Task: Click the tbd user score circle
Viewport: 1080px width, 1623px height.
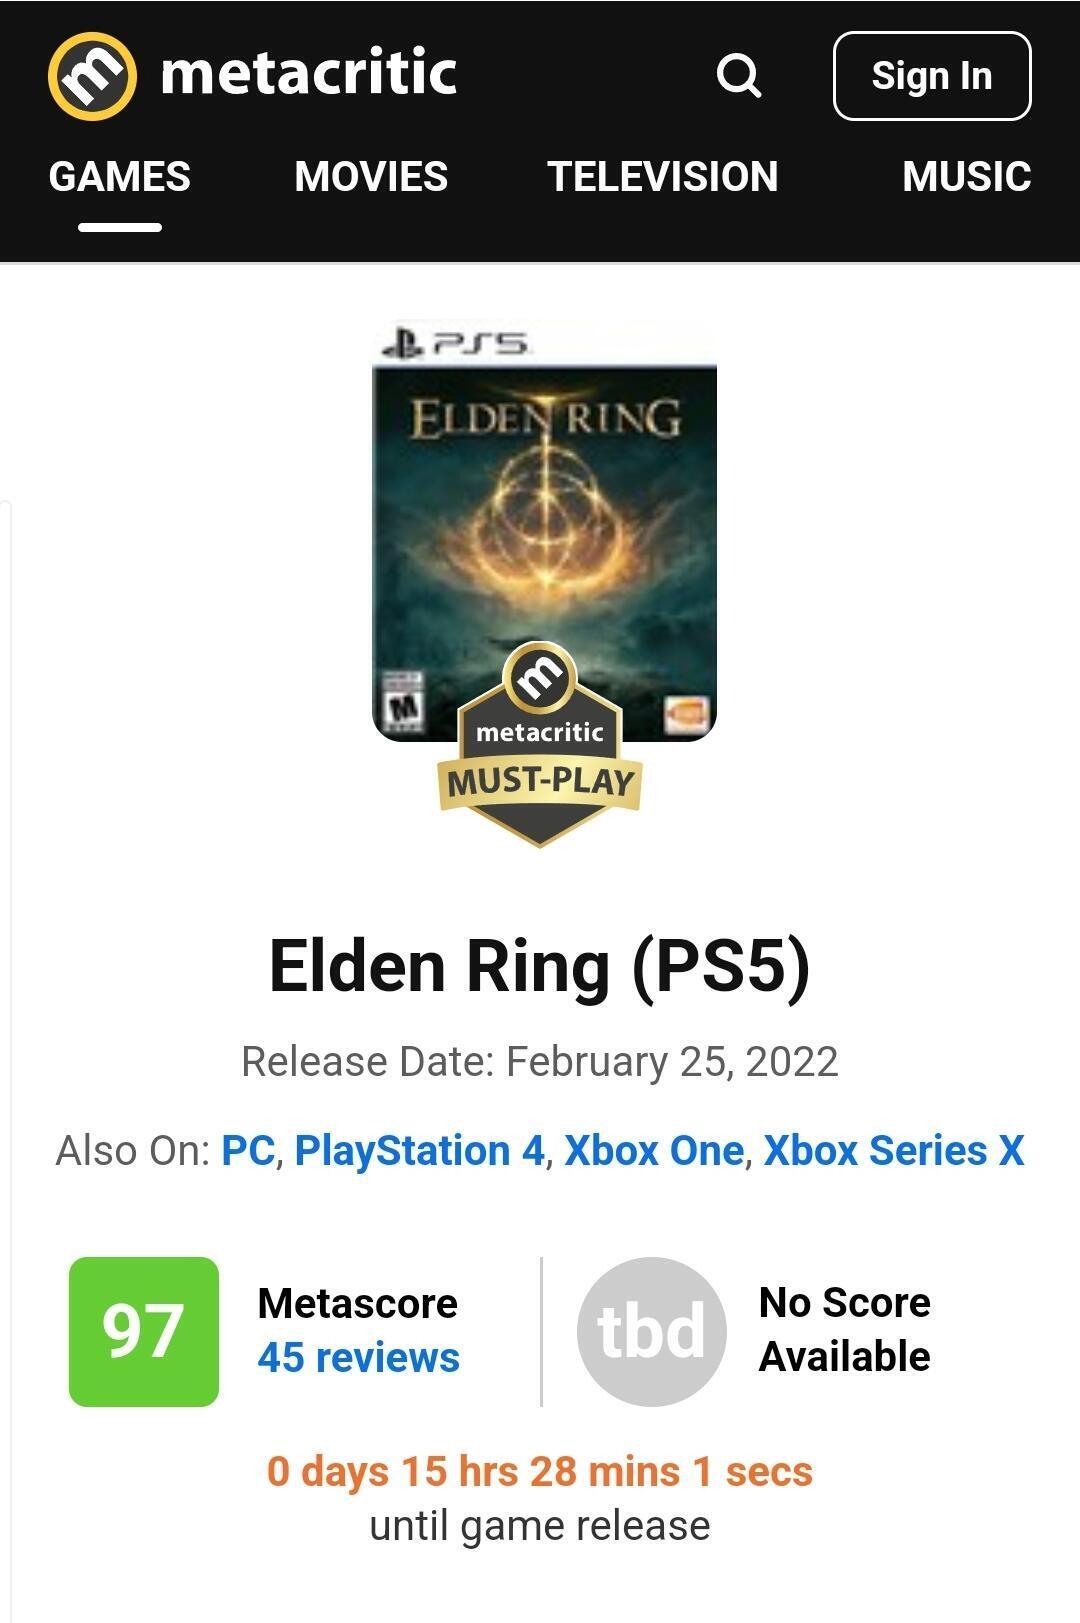Action: pos(651,1331)
